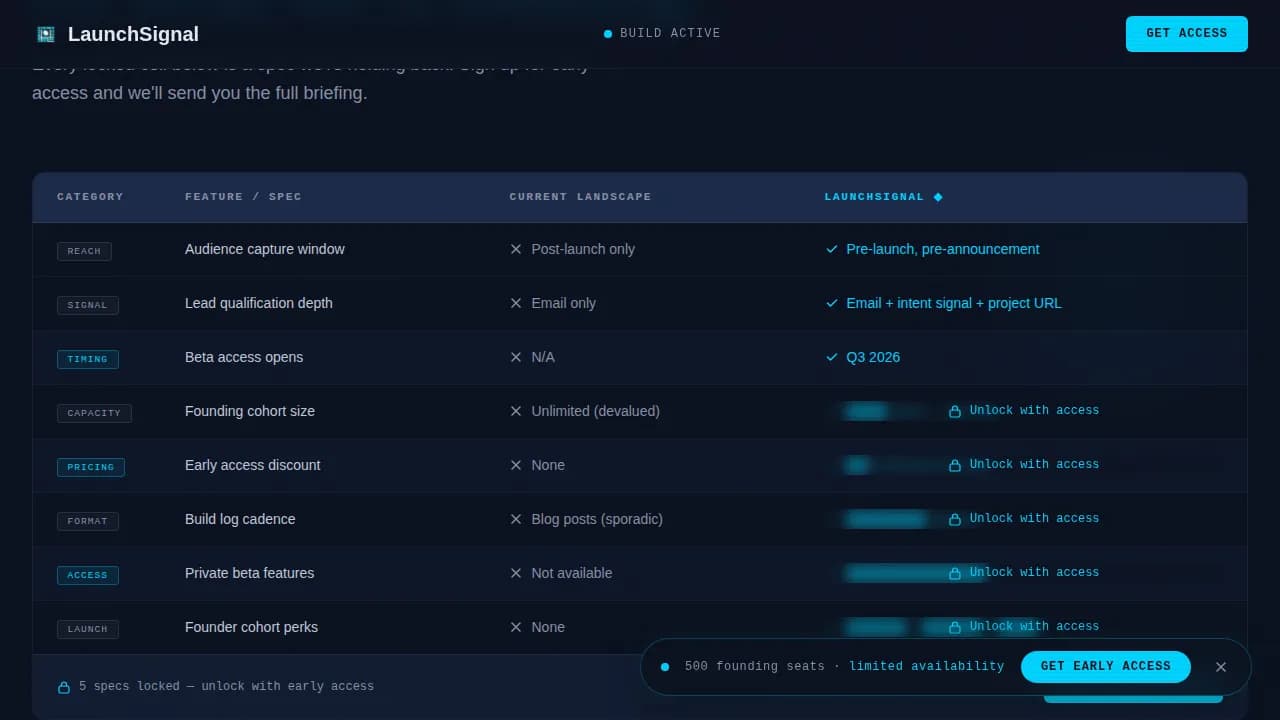Click the X icon beside 'N/A'
Viewport: 1280px width, 720px height.
pos(516,357)
